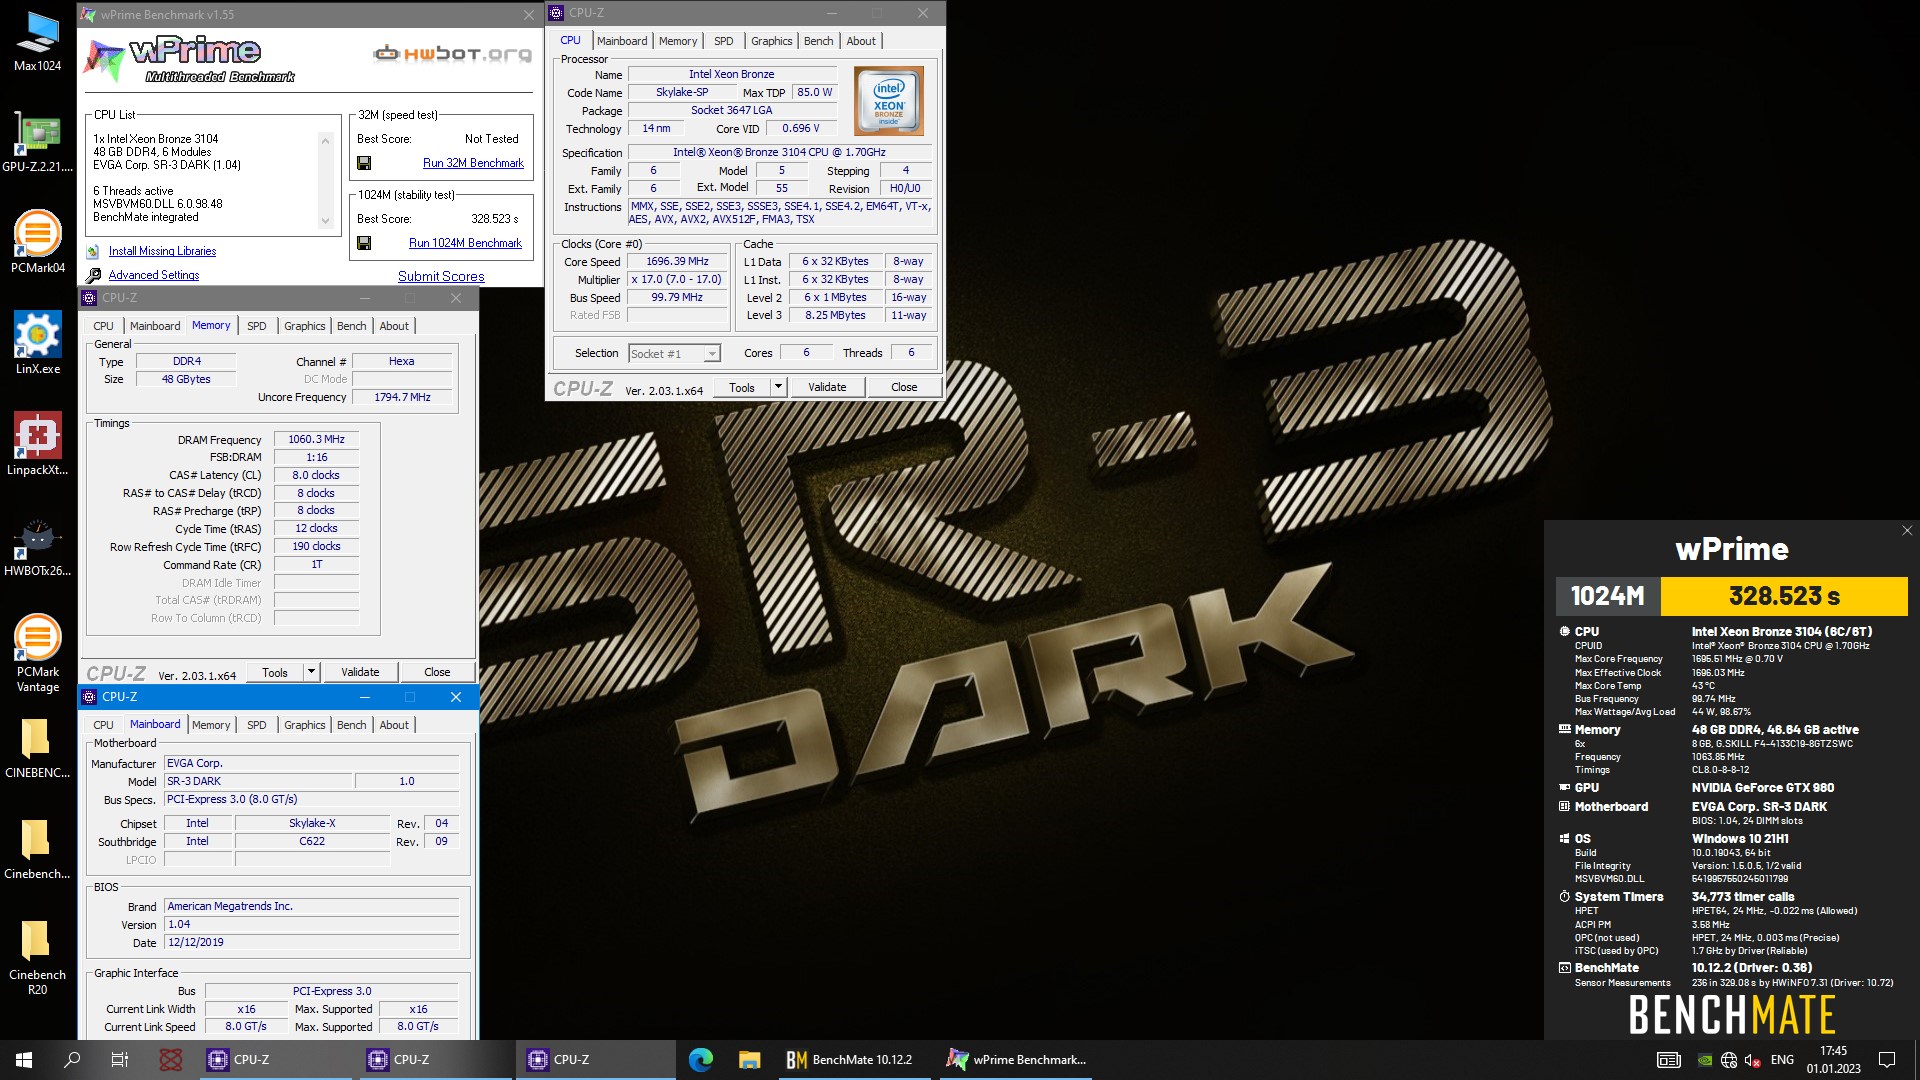Open Bench tab in top CPU-Z window
This screenshot has width=1920, height=1080.
818,41
